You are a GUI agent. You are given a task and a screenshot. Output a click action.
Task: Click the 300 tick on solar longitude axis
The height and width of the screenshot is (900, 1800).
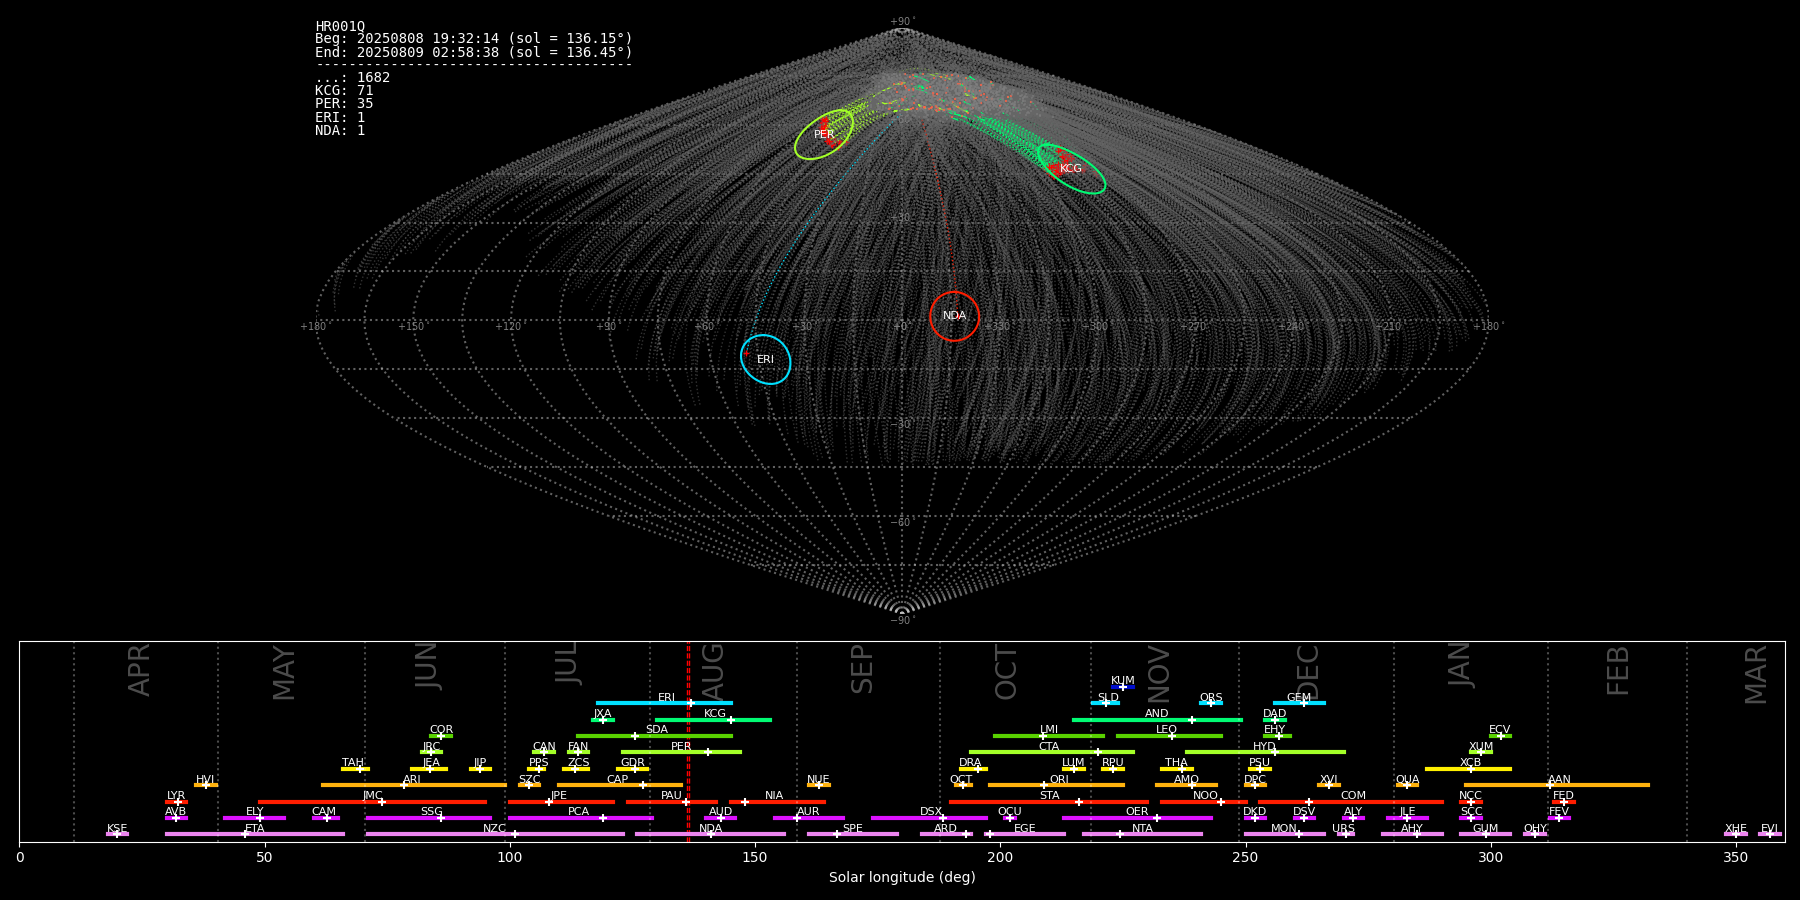(x=1490, y=857)
